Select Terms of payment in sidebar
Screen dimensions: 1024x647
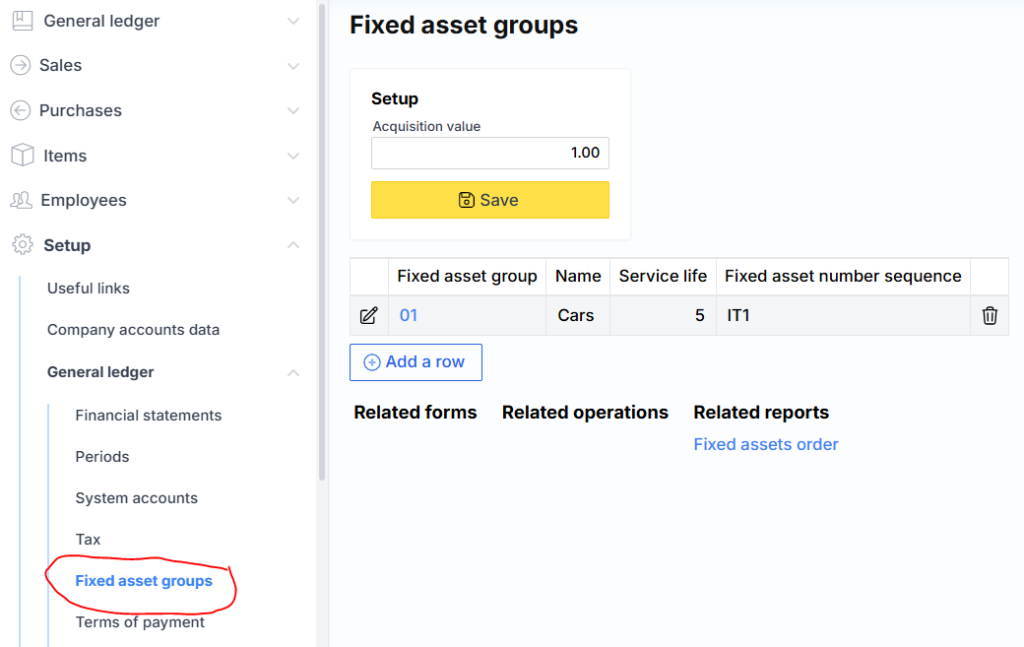[140, 622]
